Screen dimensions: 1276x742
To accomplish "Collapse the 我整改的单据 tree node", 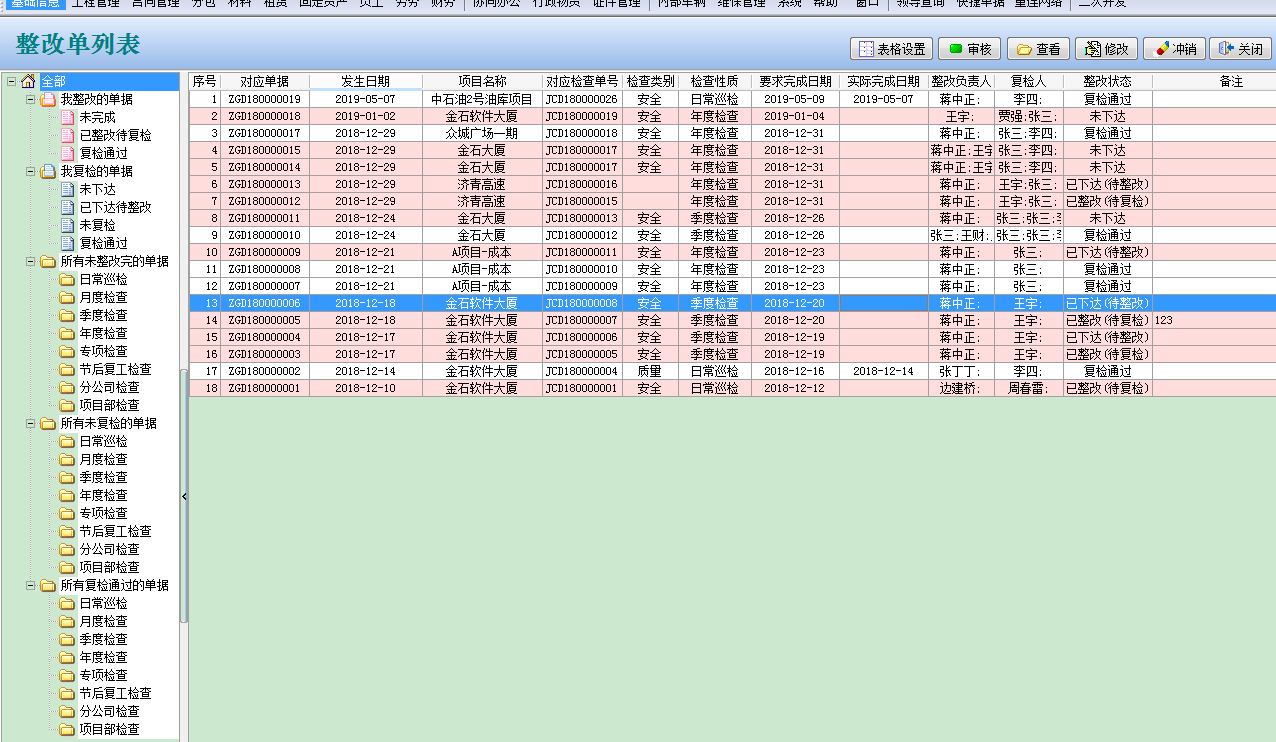I will click(30, 100).
